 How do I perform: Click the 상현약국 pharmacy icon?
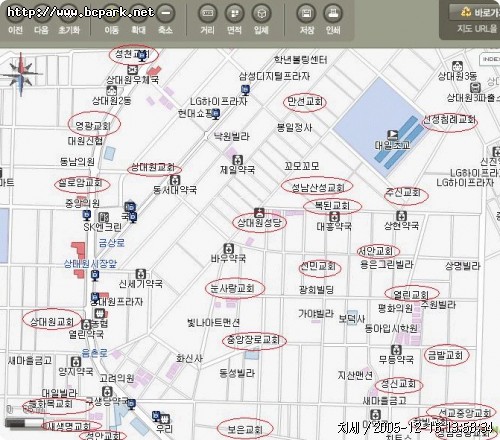(x=401, y=216)
